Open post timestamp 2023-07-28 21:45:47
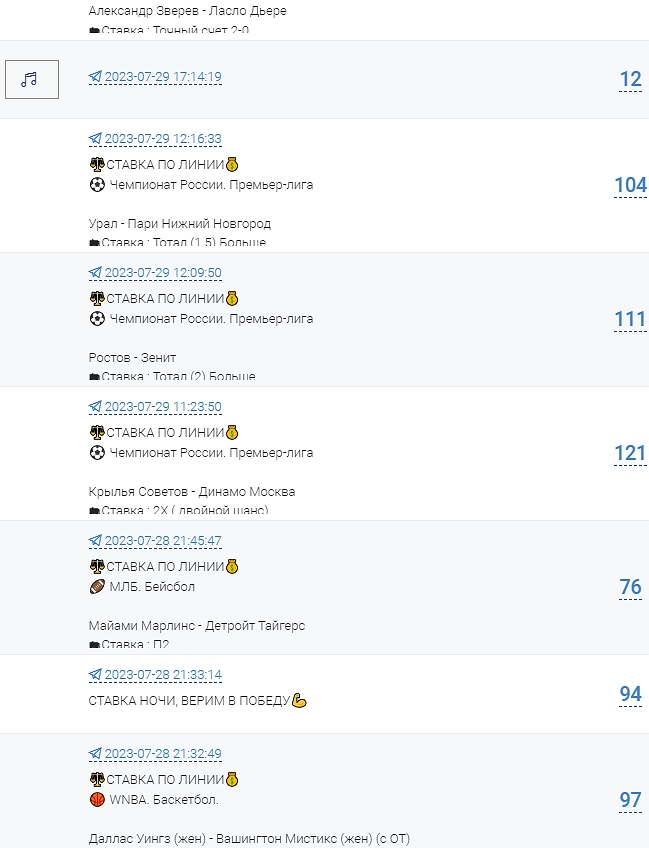The height and width of the screenshot is (848, 649). point(163,541)
